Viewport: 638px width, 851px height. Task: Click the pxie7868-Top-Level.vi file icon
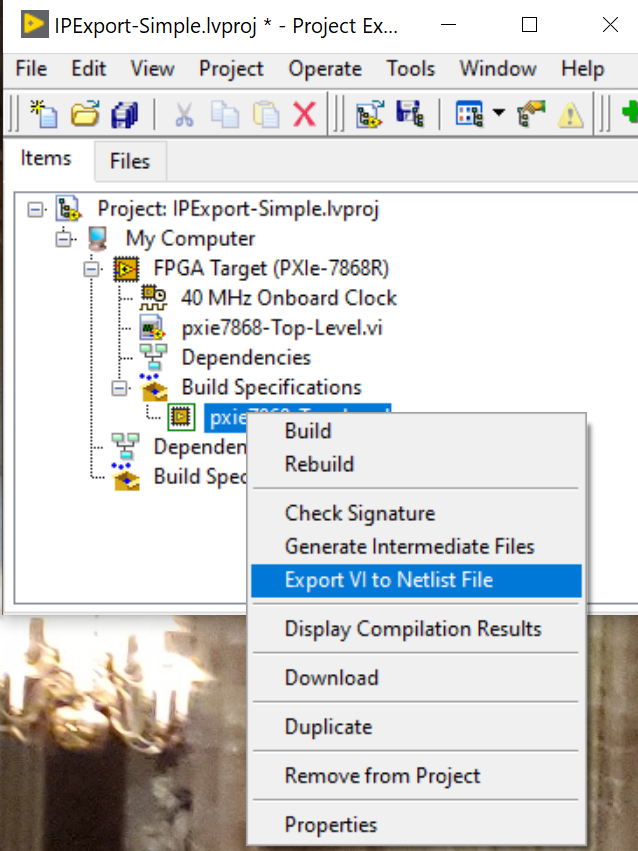152,328
